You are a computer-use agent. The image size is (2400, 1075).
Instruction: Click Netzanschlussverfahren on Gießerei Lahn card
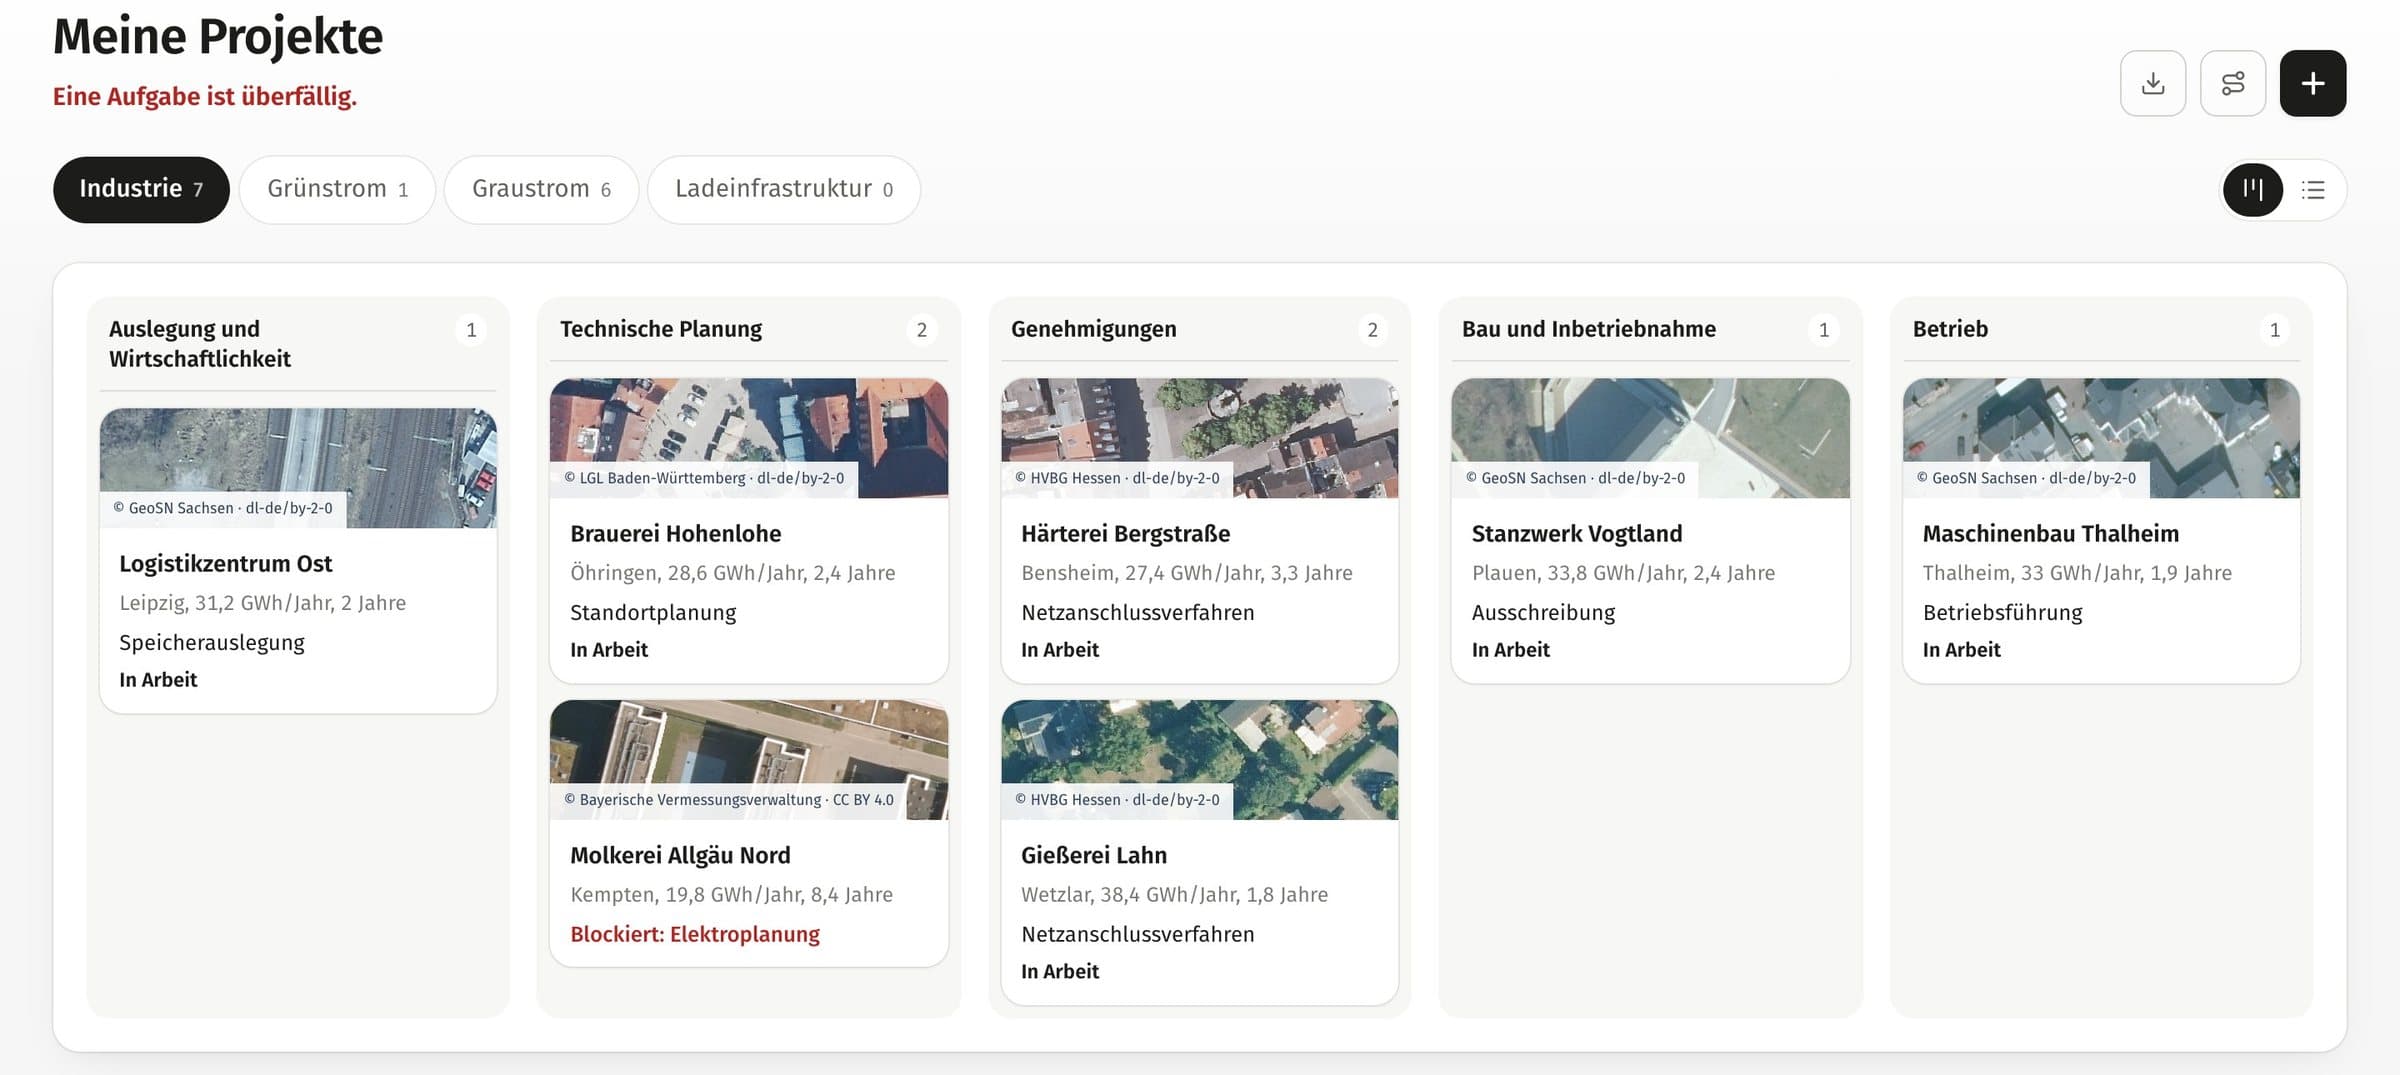coord(1137,934)
